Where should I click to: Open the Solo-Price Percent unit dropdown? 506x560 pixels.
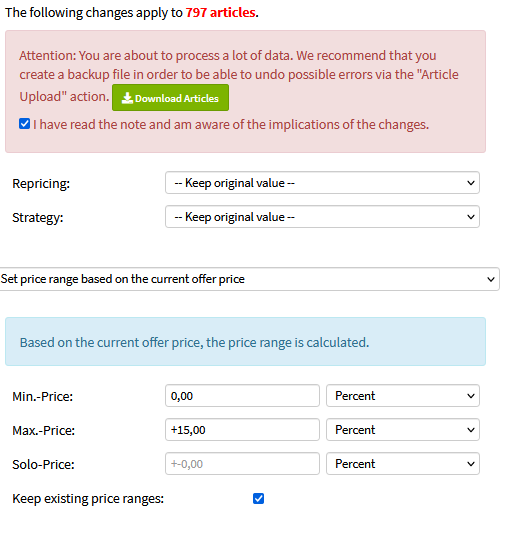click(x=403, y=464)
